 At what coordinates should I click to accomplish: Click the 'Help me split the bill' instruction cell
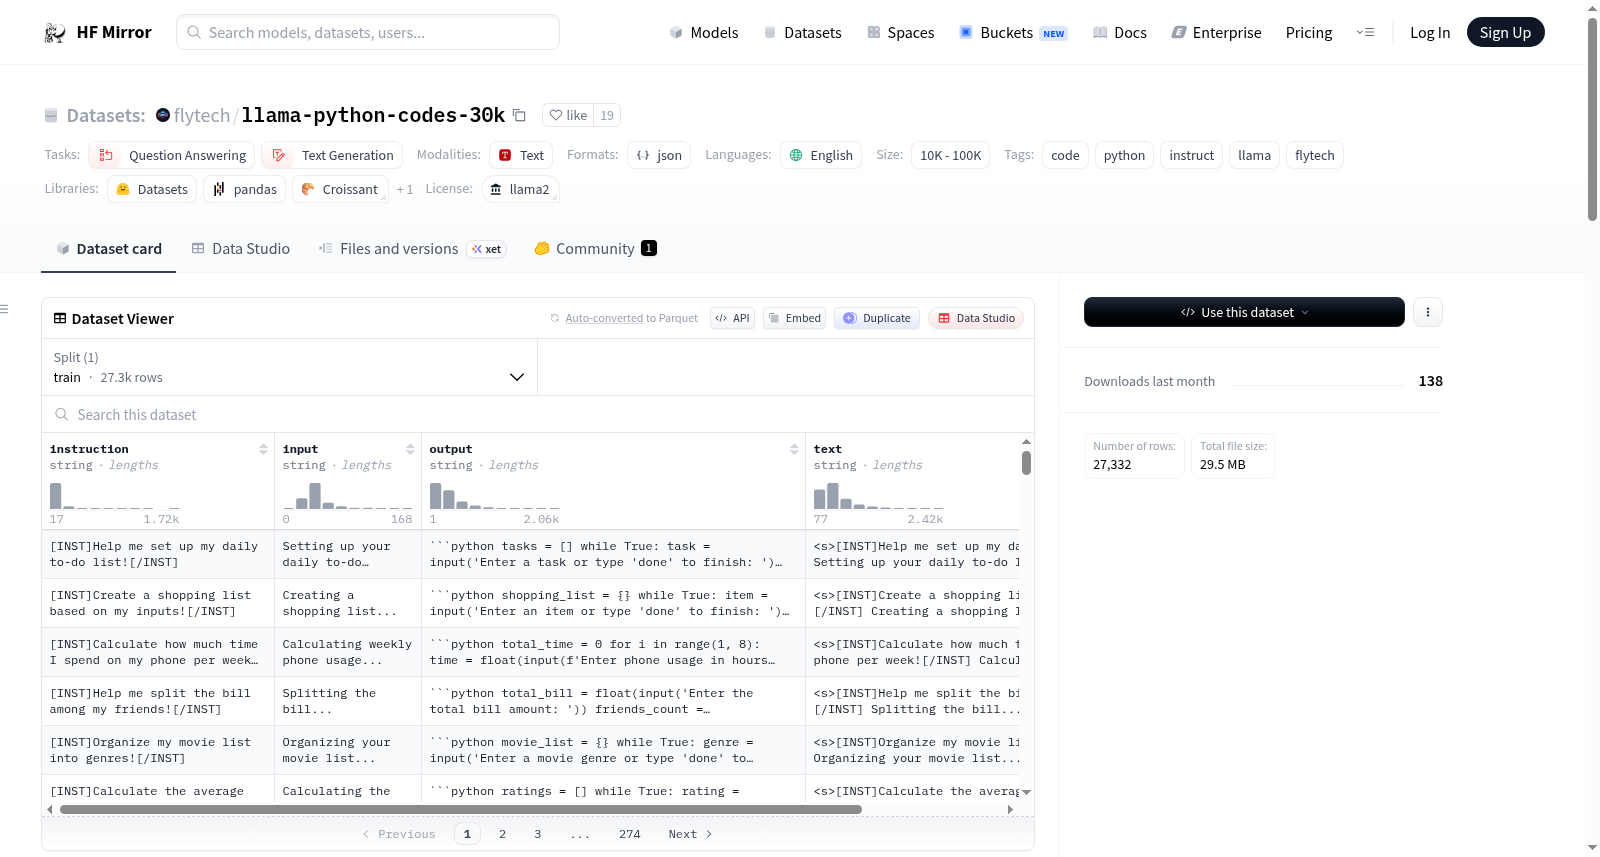pyautogui.click(x=158, y=701)
